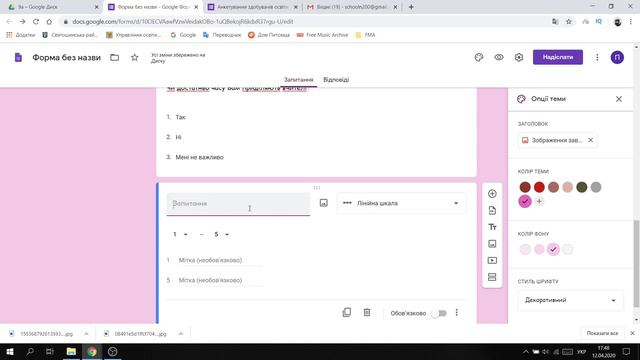Add custom theme color plus button

pos(539,201)
